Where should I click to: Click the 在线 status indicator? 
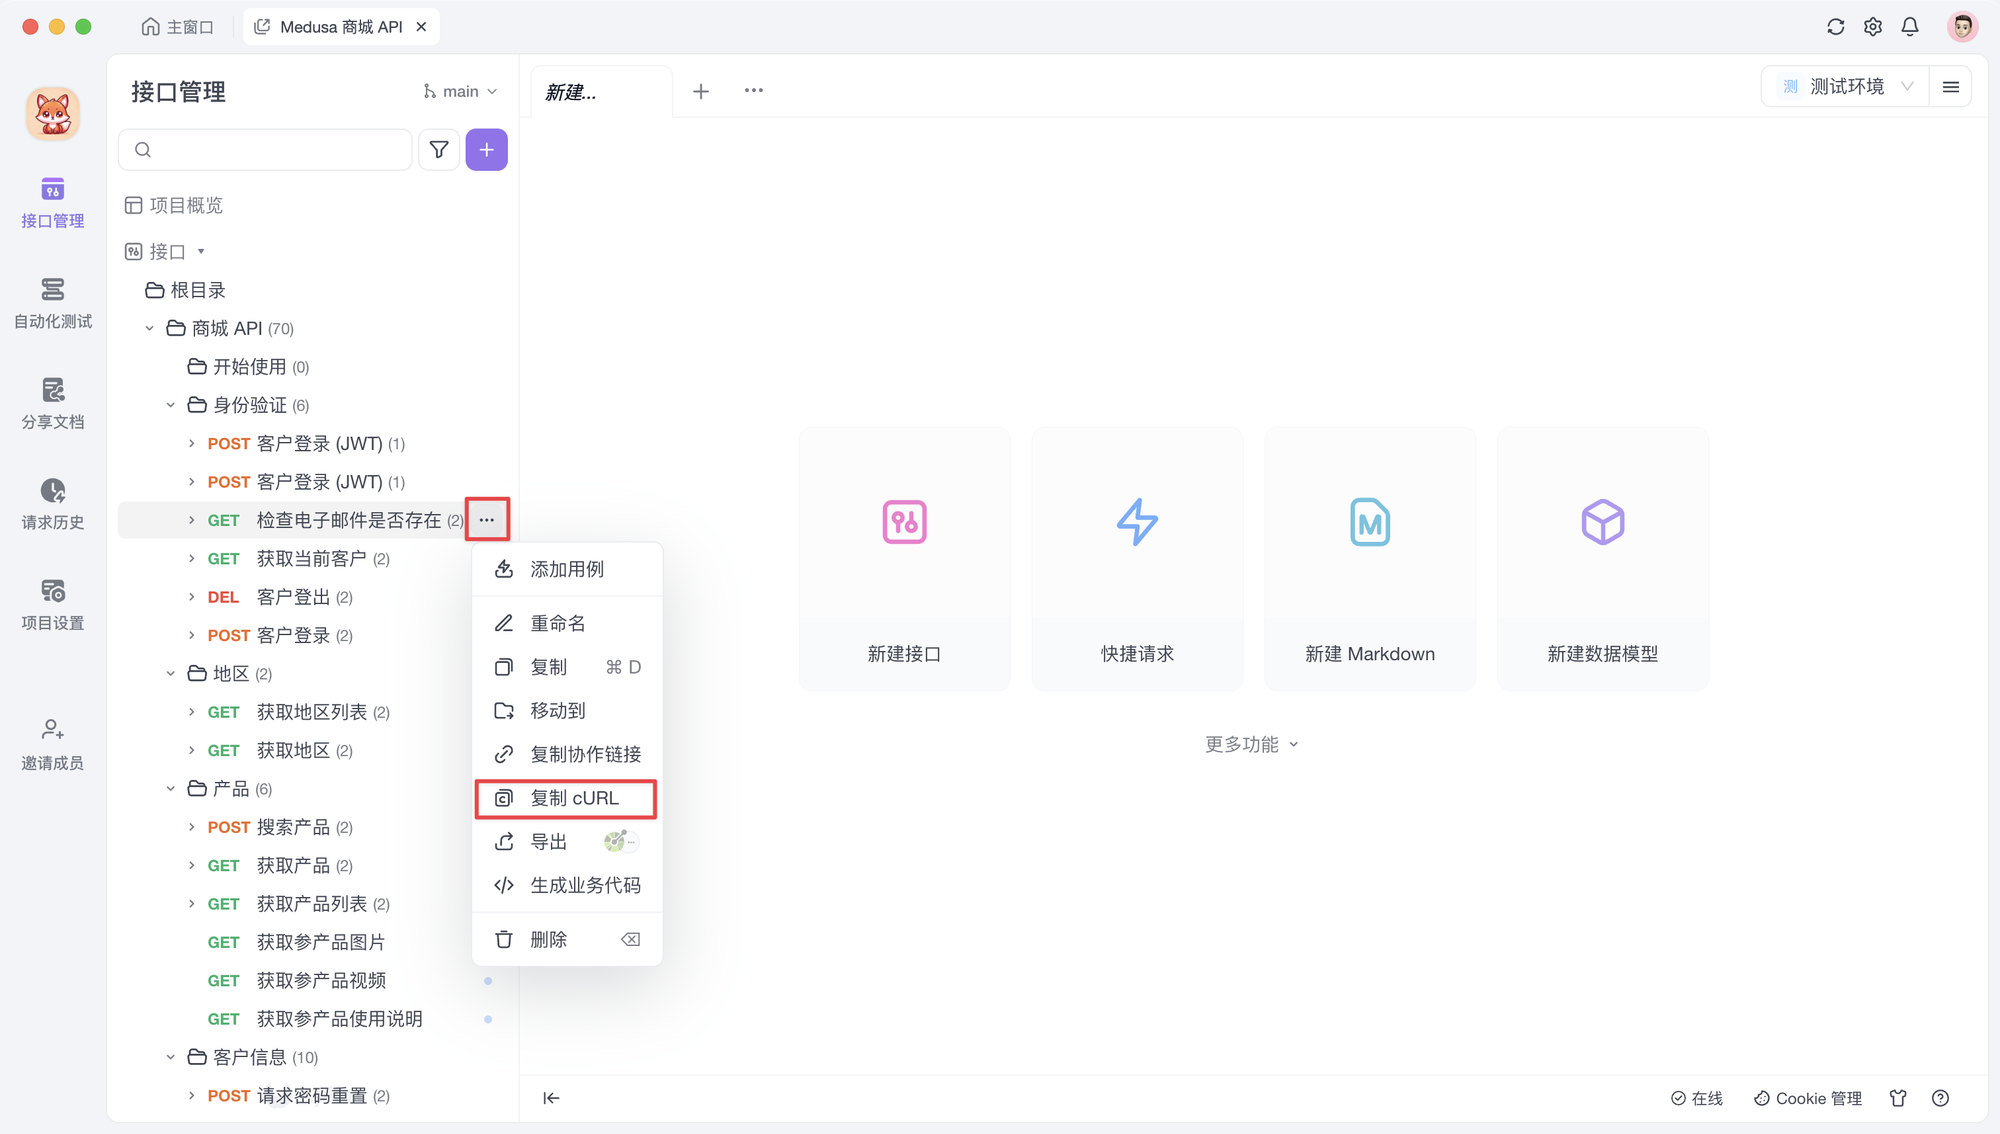coord(1697,1098)
